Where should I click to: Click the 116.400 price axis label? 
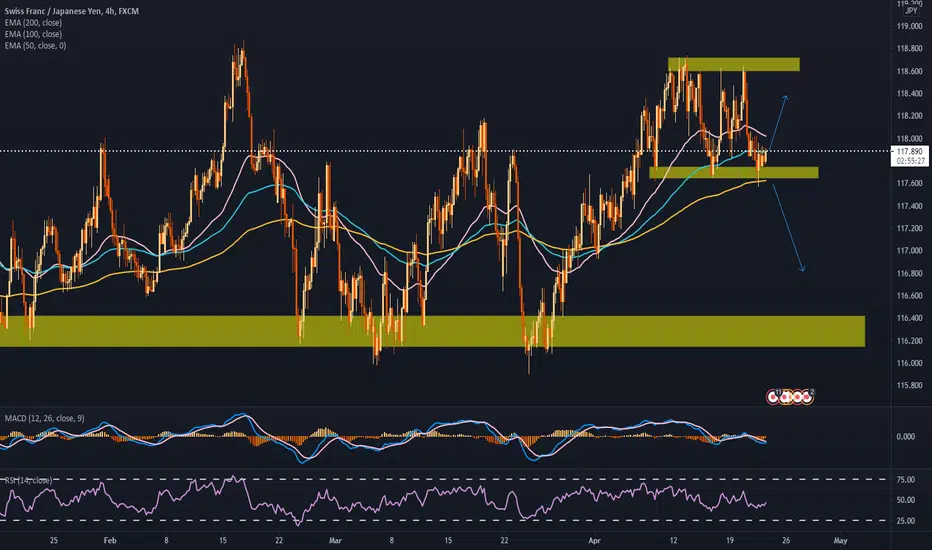(x=909, y=318)
